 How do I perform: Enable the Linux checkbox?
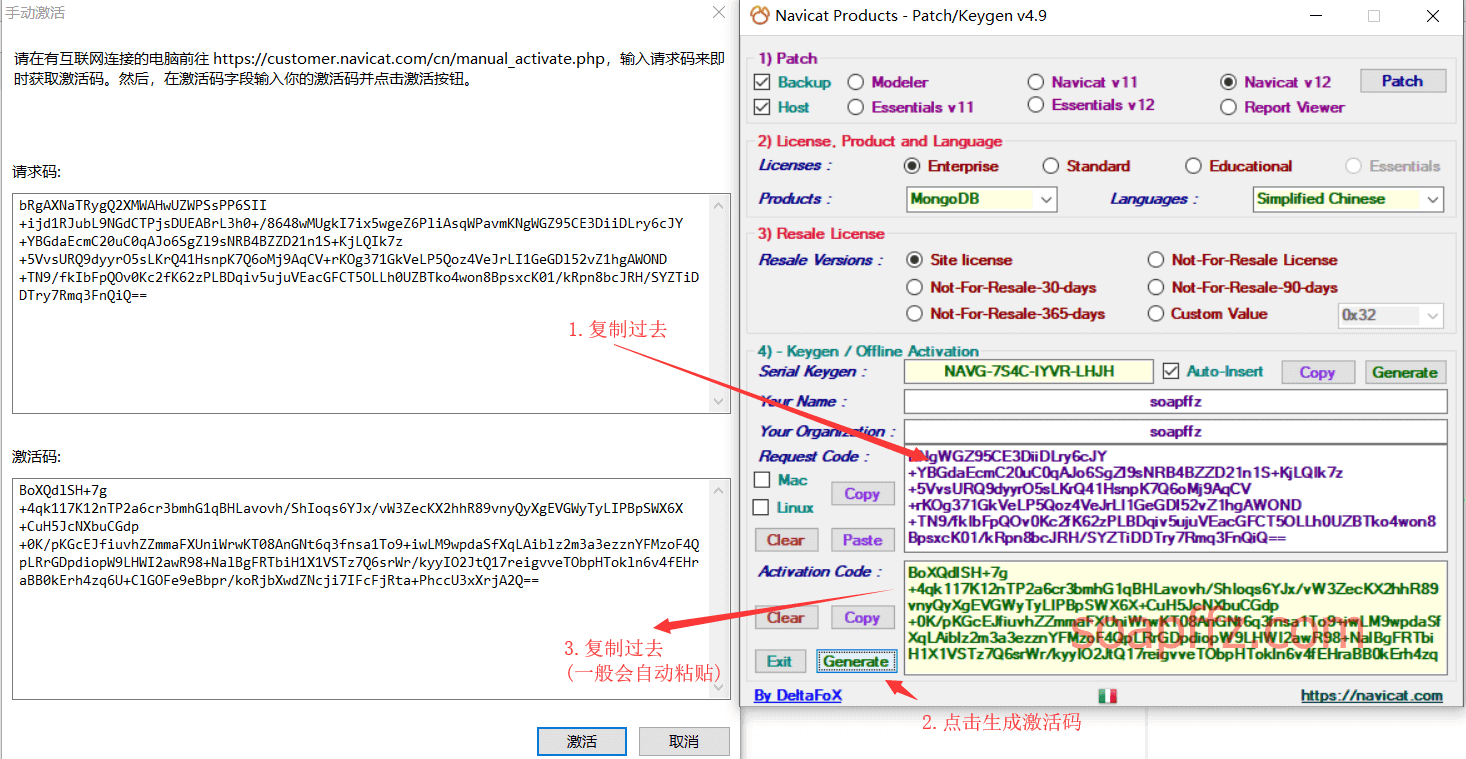point(762,507)
